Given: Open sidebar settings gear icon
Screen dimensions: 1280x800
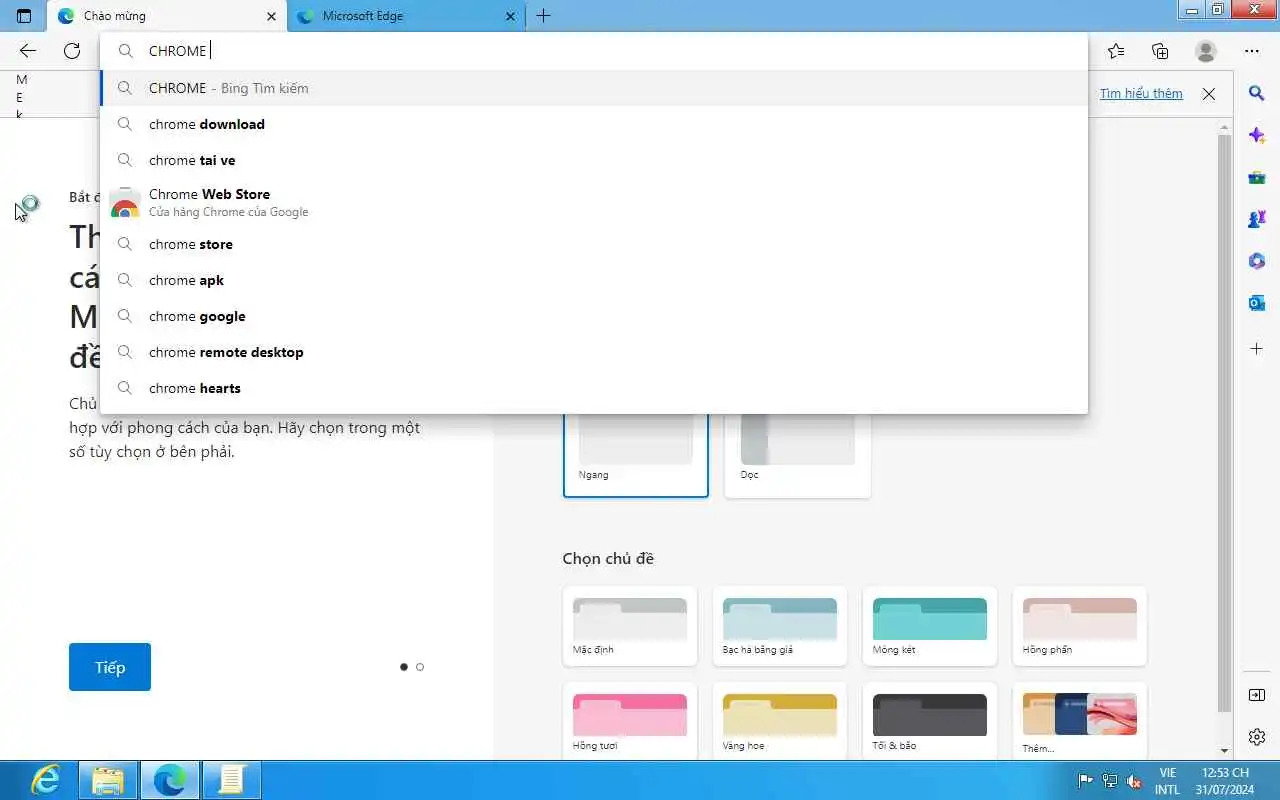Looking at the screenshot, I should point(1257,737).
